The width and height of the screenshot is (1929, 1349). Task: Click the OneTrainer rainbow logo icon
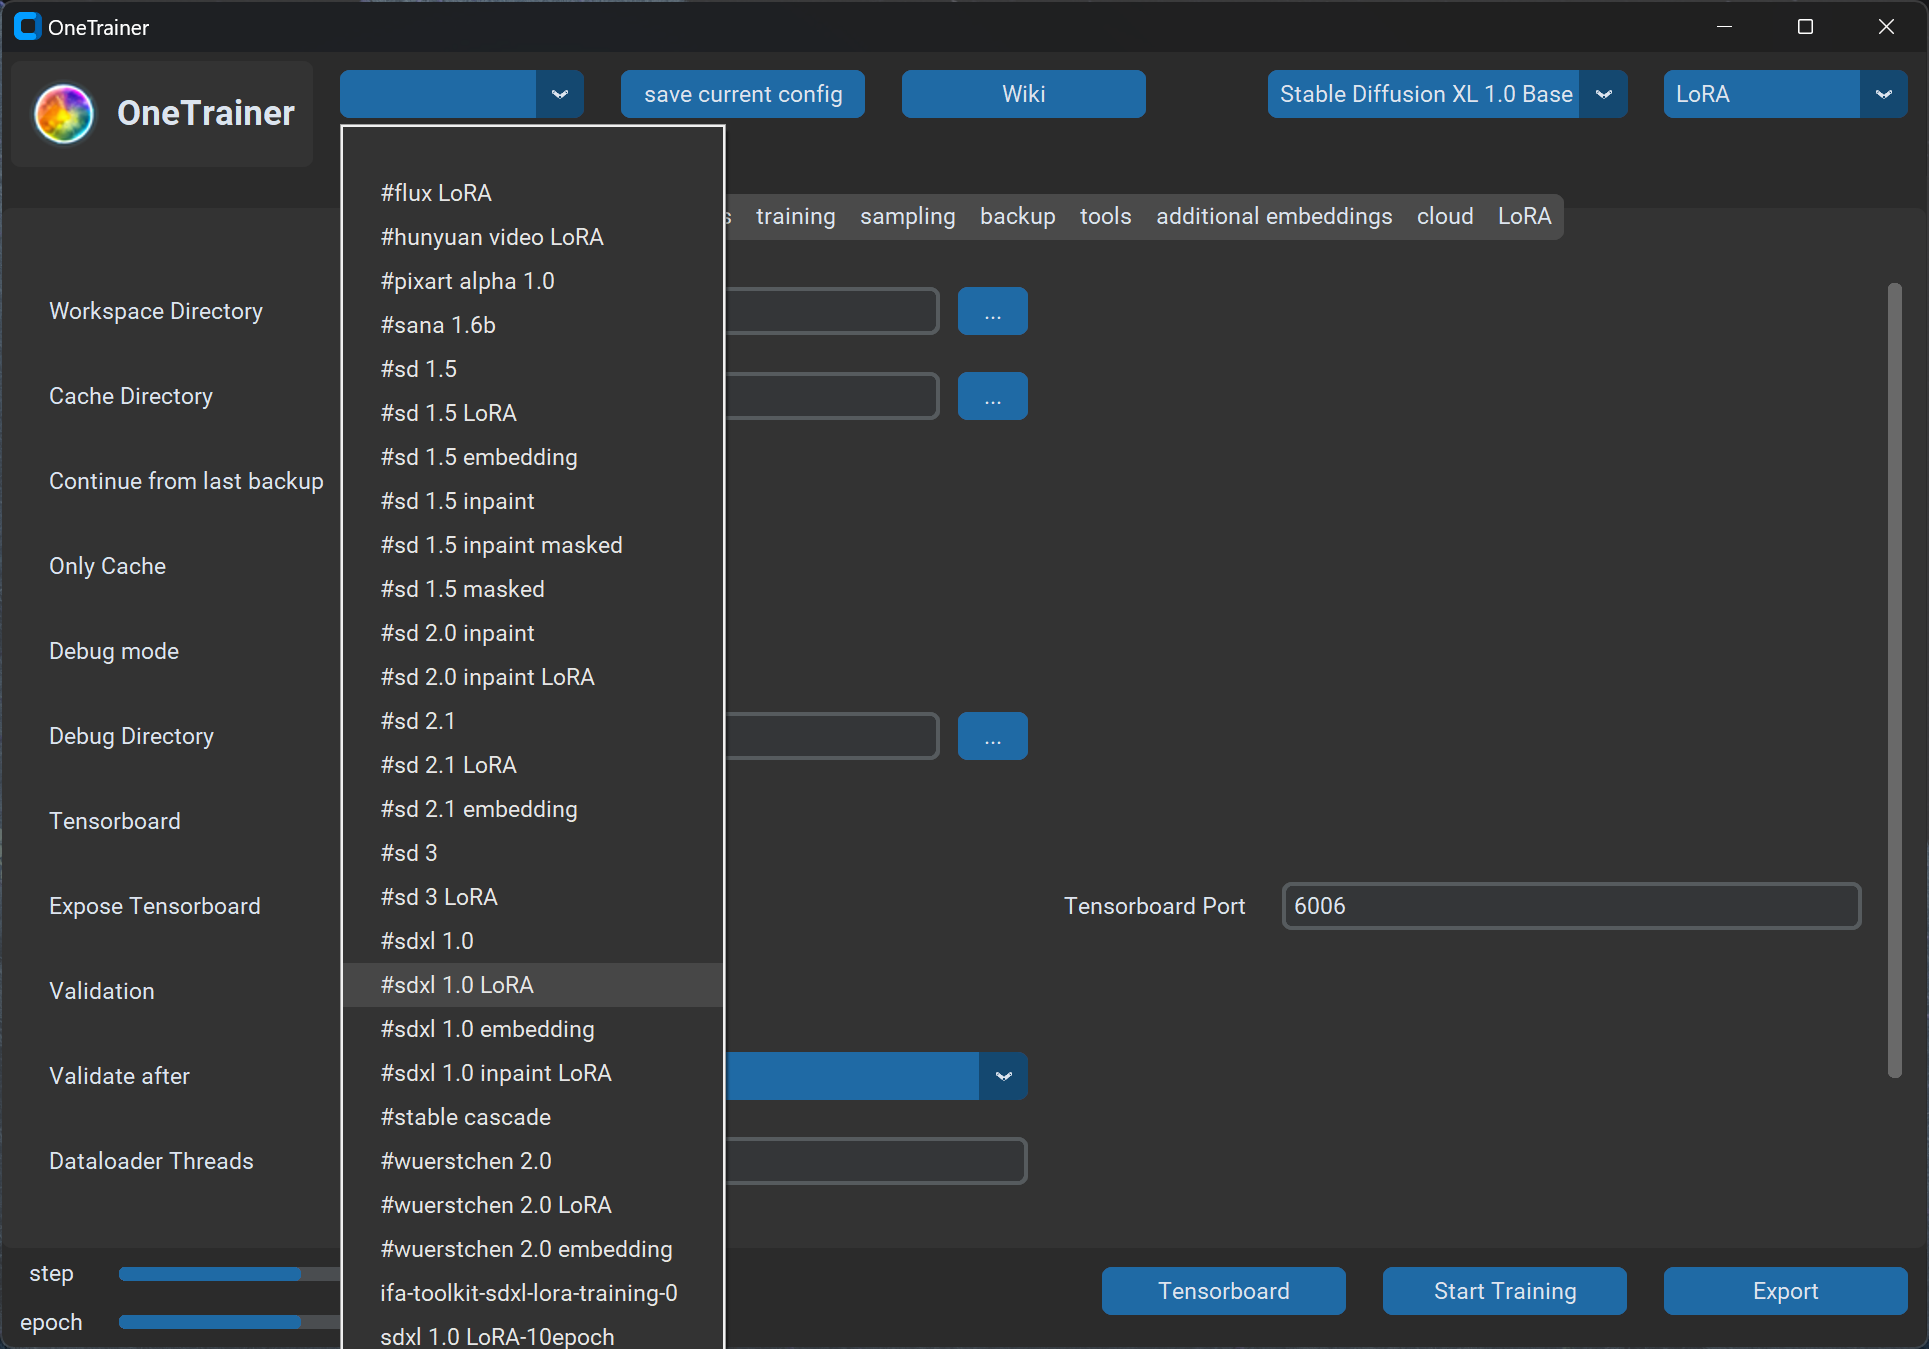tap(64, 113)
